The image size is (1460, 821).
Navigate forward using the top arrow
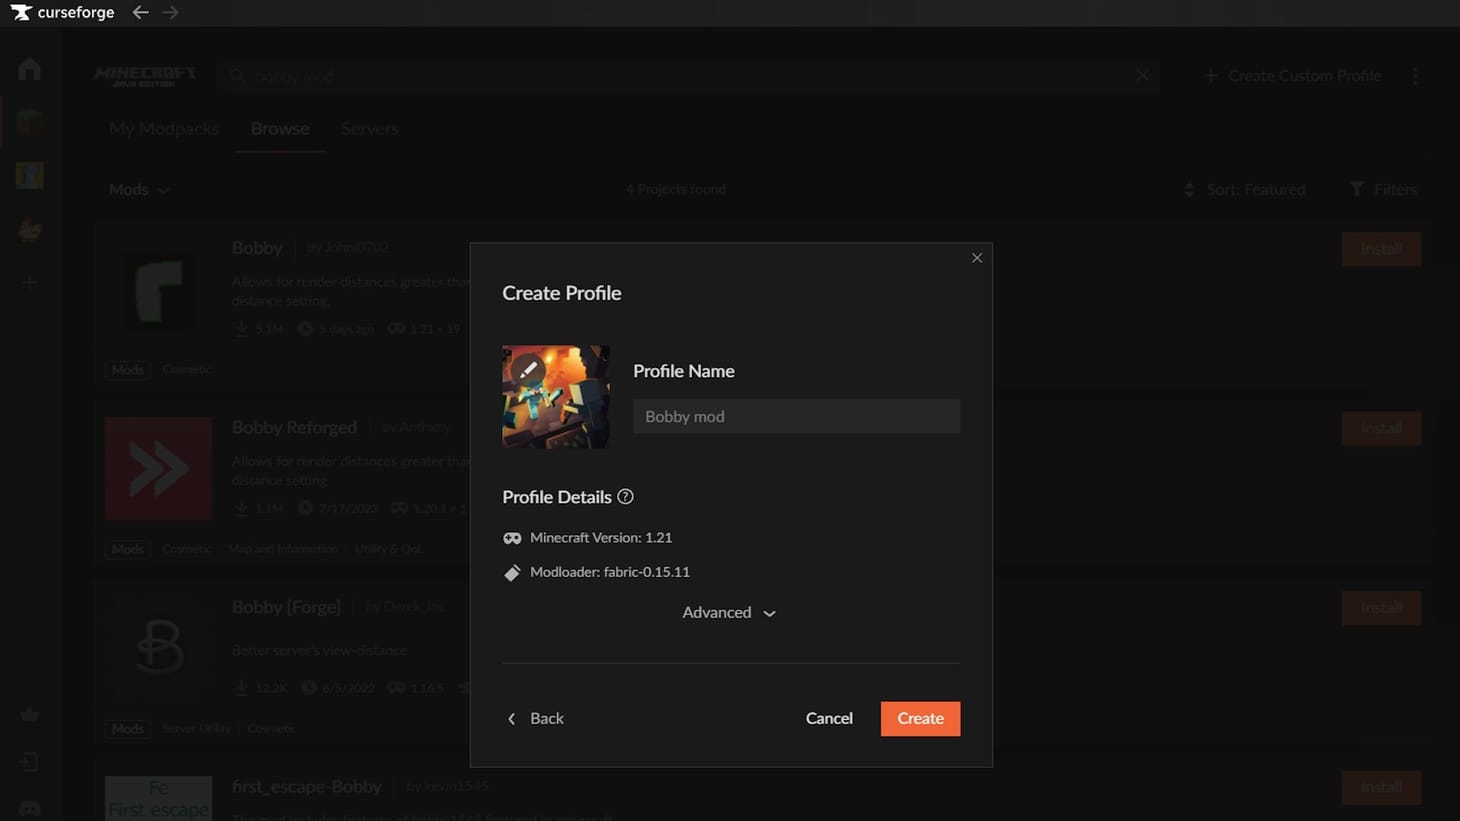click(170, 13)
